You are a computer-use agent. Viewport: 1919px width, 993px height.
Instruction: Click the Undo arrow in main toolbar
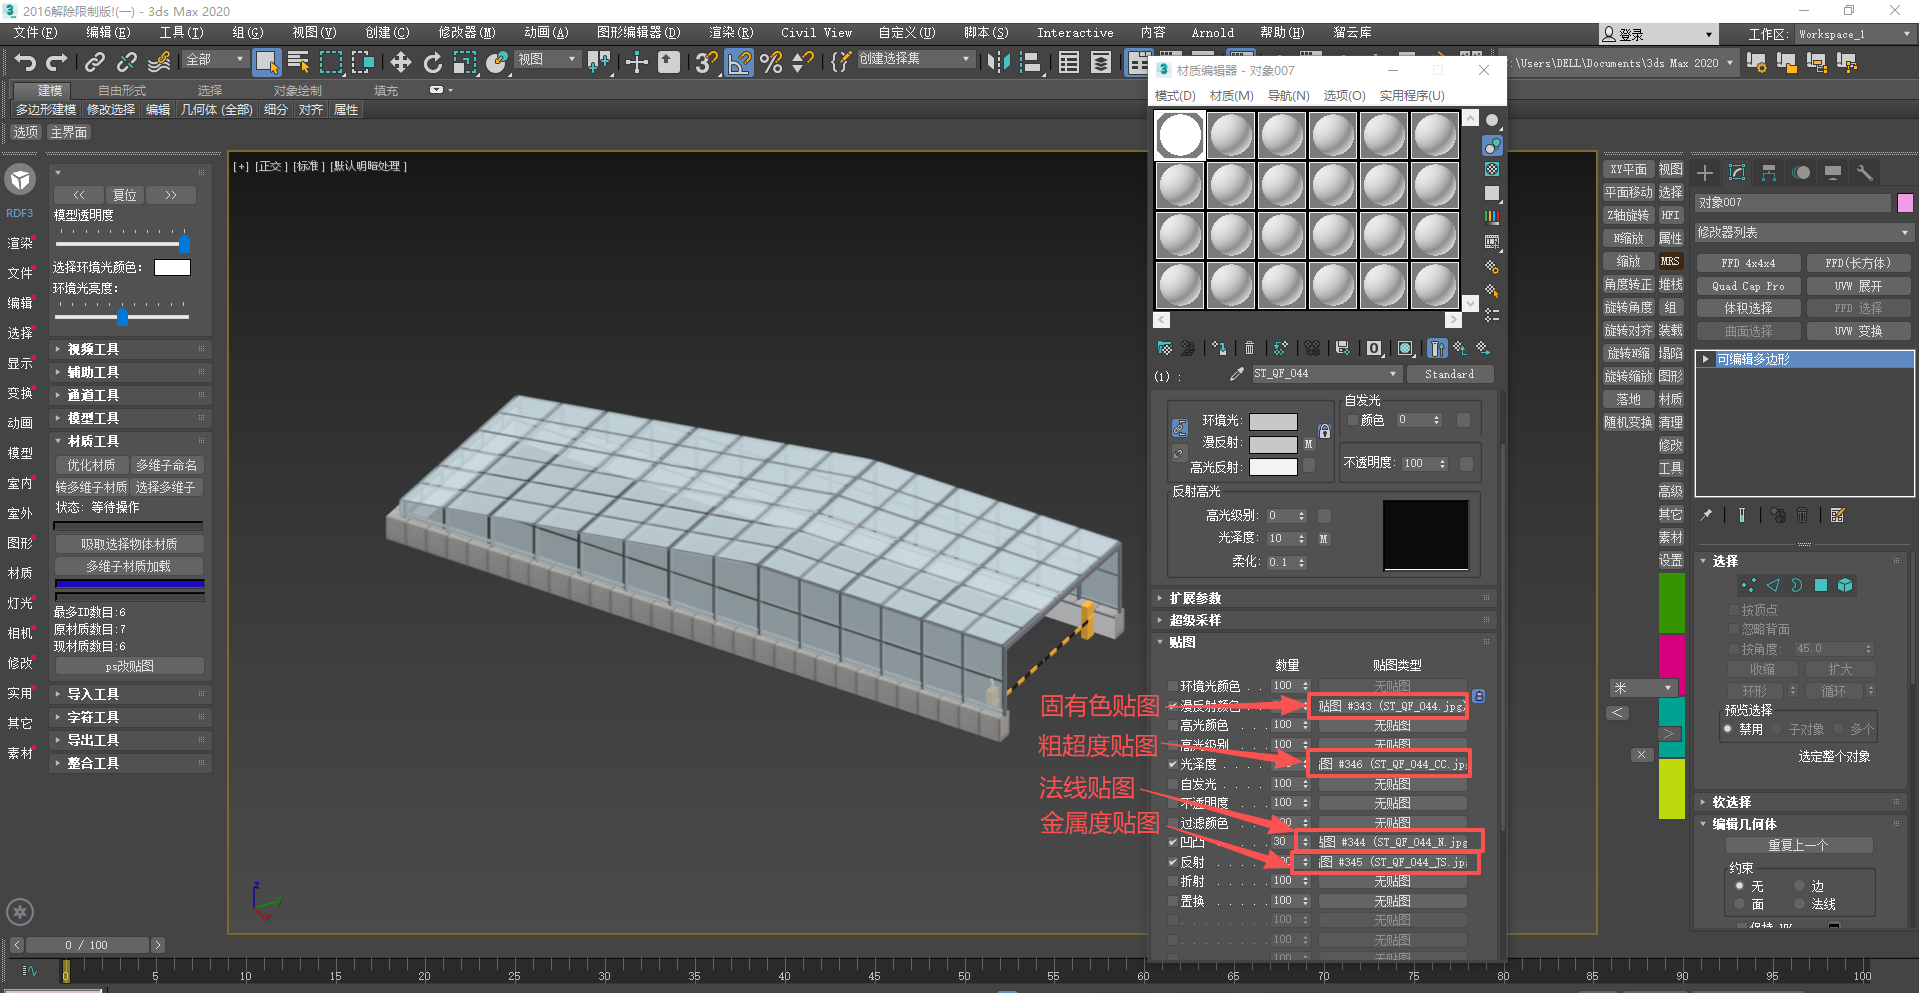pos(24,63)
